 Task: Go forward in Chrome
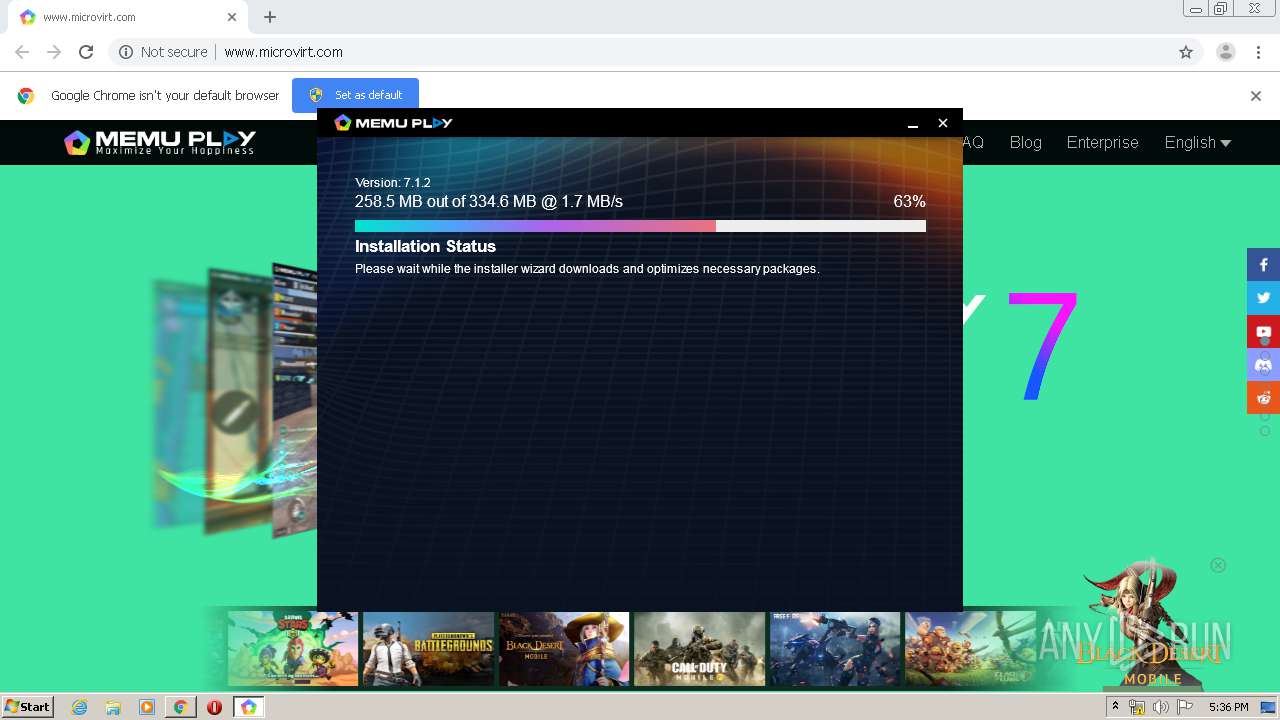(x=54, y=52)
